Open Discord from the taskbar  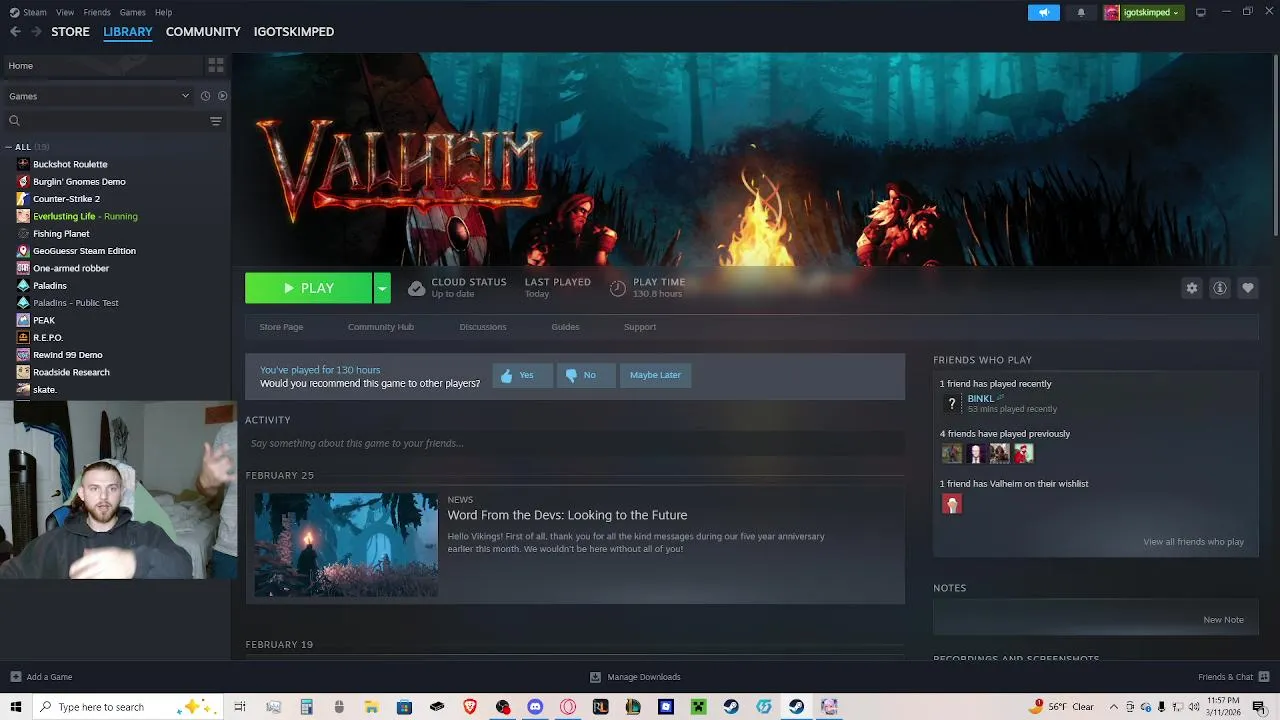[x=535, y=707]
